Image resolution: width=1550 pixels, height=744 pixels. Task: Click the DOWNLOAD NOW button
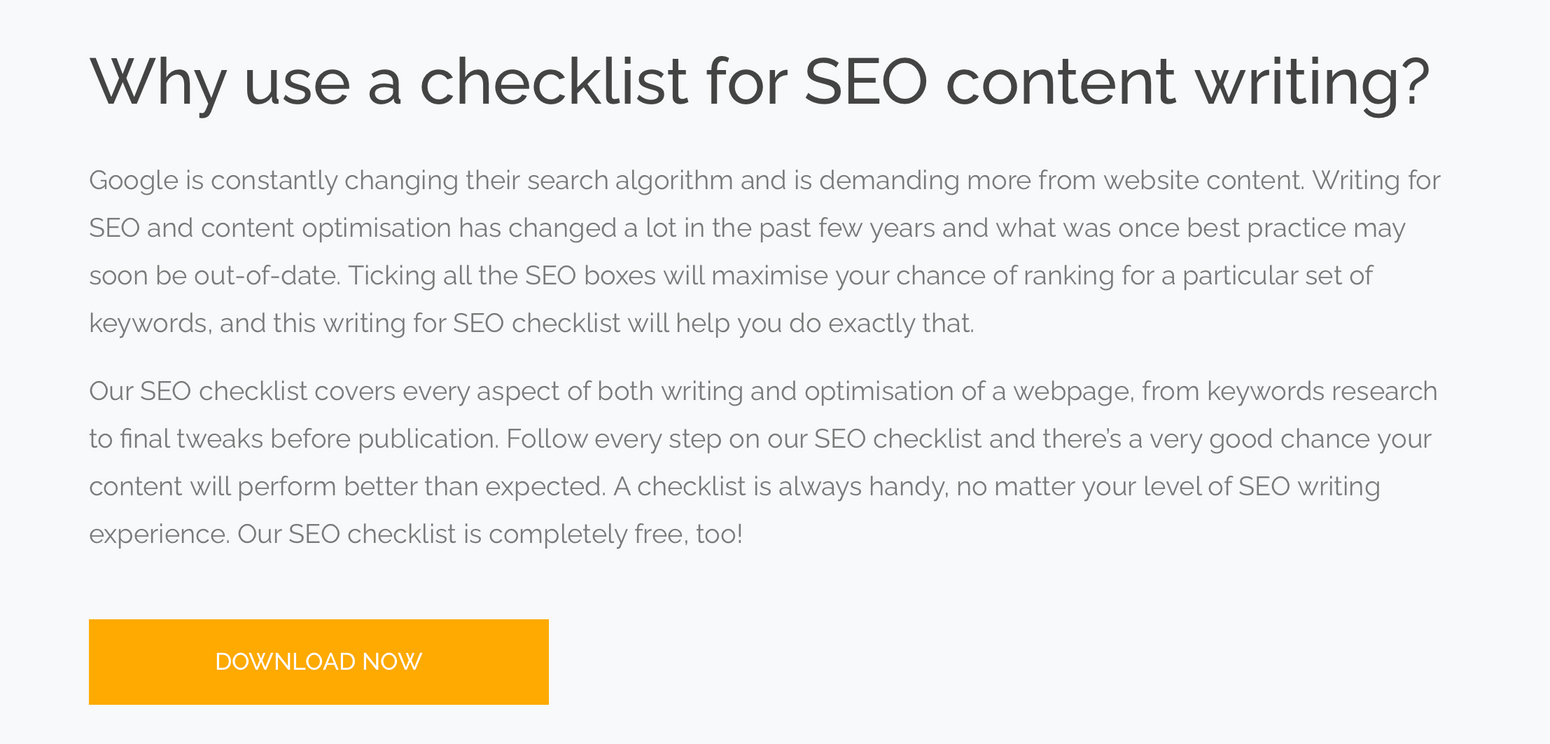[318, 662]
